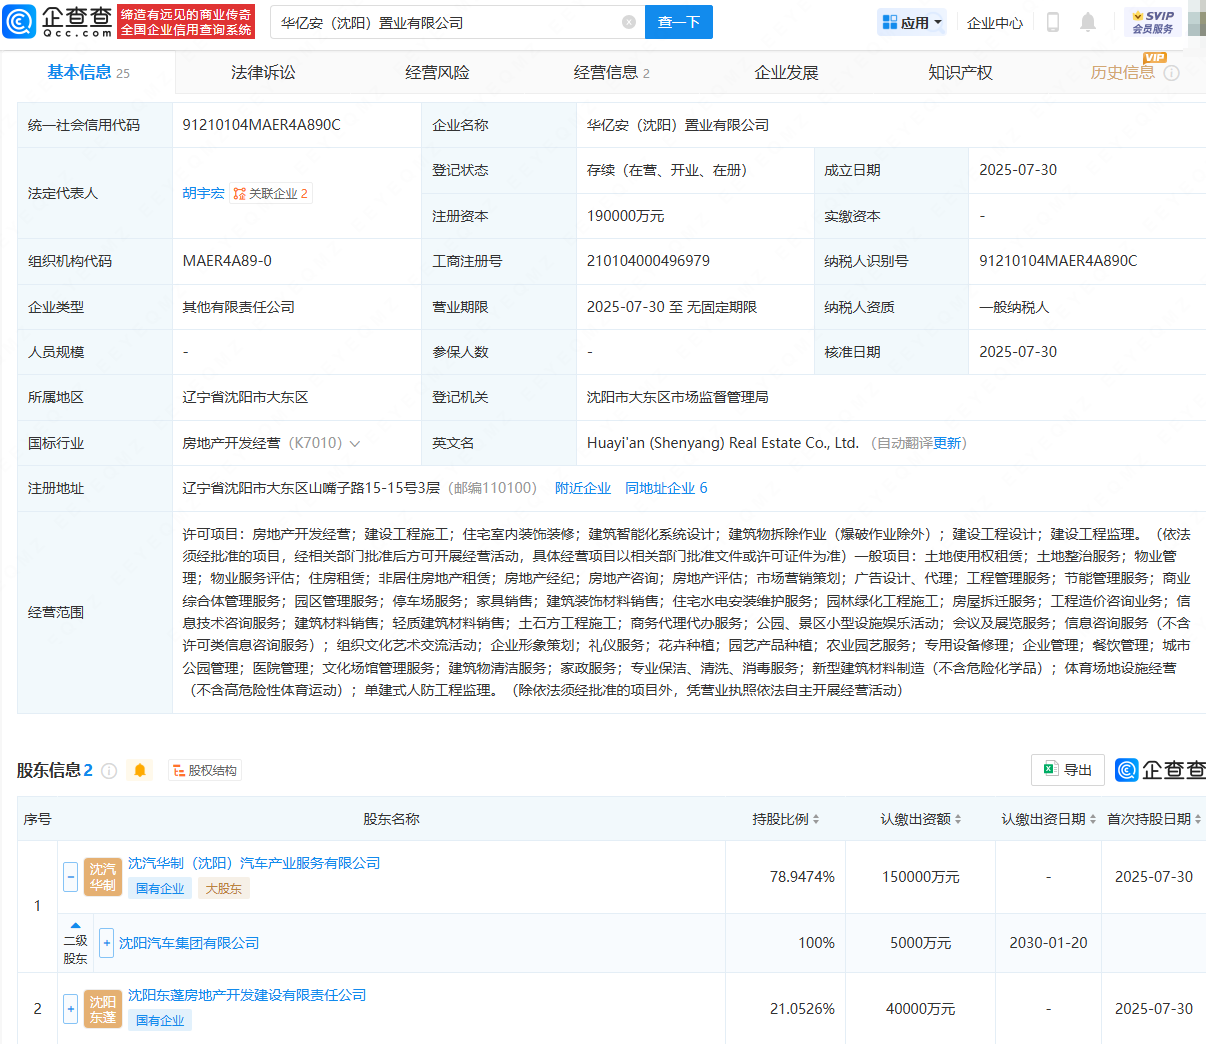The width and height of the screenshot is (1206, 1044).
Task: Switch to 经营信息 tab
Action: [x=611, y=72]
